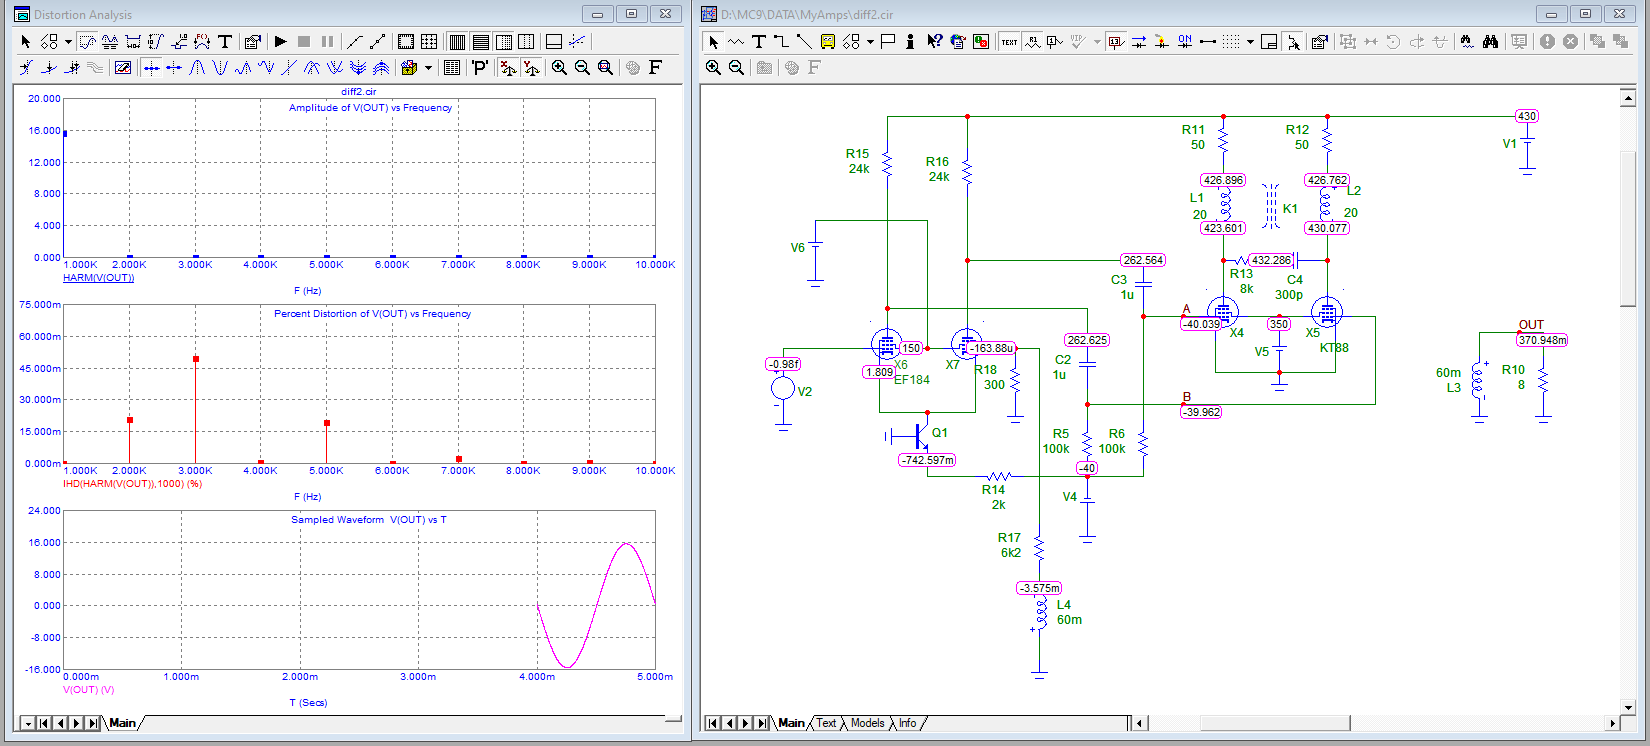Click the Run analysis play button
Image resolution: width=1650 pixels, height=746 pixels.
point(281,42)
